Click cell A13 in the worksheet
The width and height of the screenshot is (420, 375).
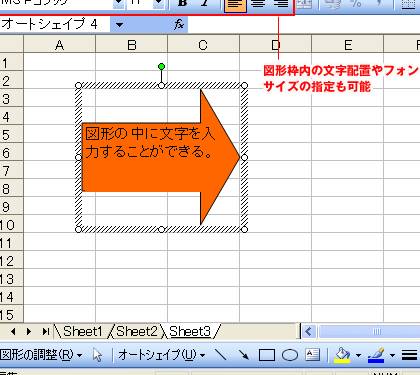60,278
